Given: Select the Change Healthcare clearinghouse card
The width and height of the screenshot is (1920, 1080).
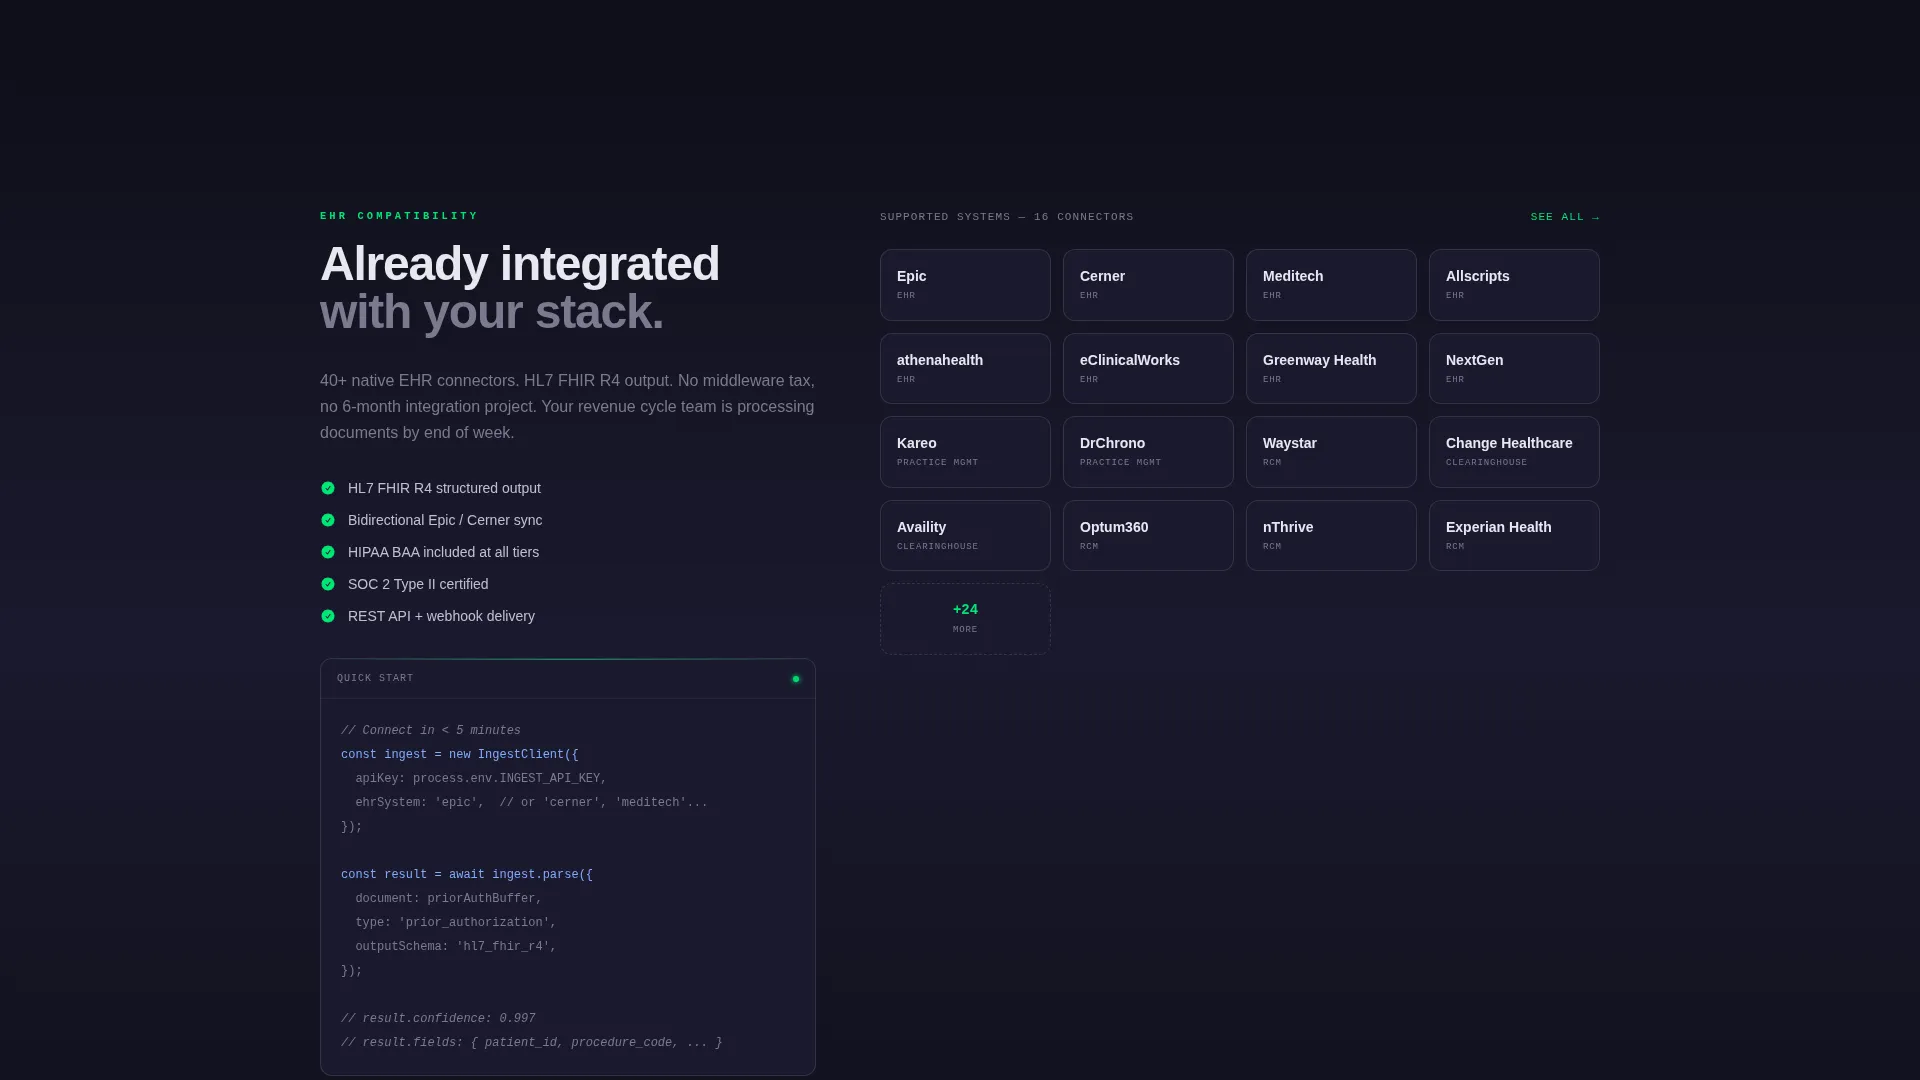Looking at the screenshot, I should click(x=1514, y=452).
